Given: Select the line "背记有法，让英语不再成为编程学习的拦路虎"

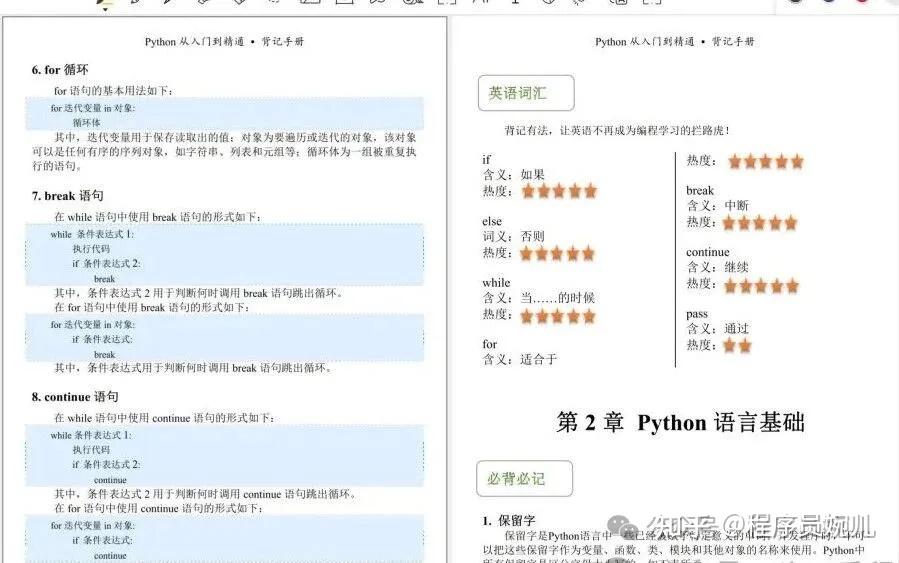Looking at the screenshot, I should click(614, 130).
